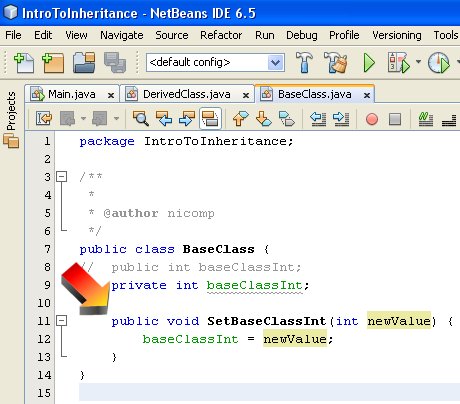This screenshot has width=460, height=404.
Task: Click the Stop Macro Recording square icon
Action: click(395, 119)
